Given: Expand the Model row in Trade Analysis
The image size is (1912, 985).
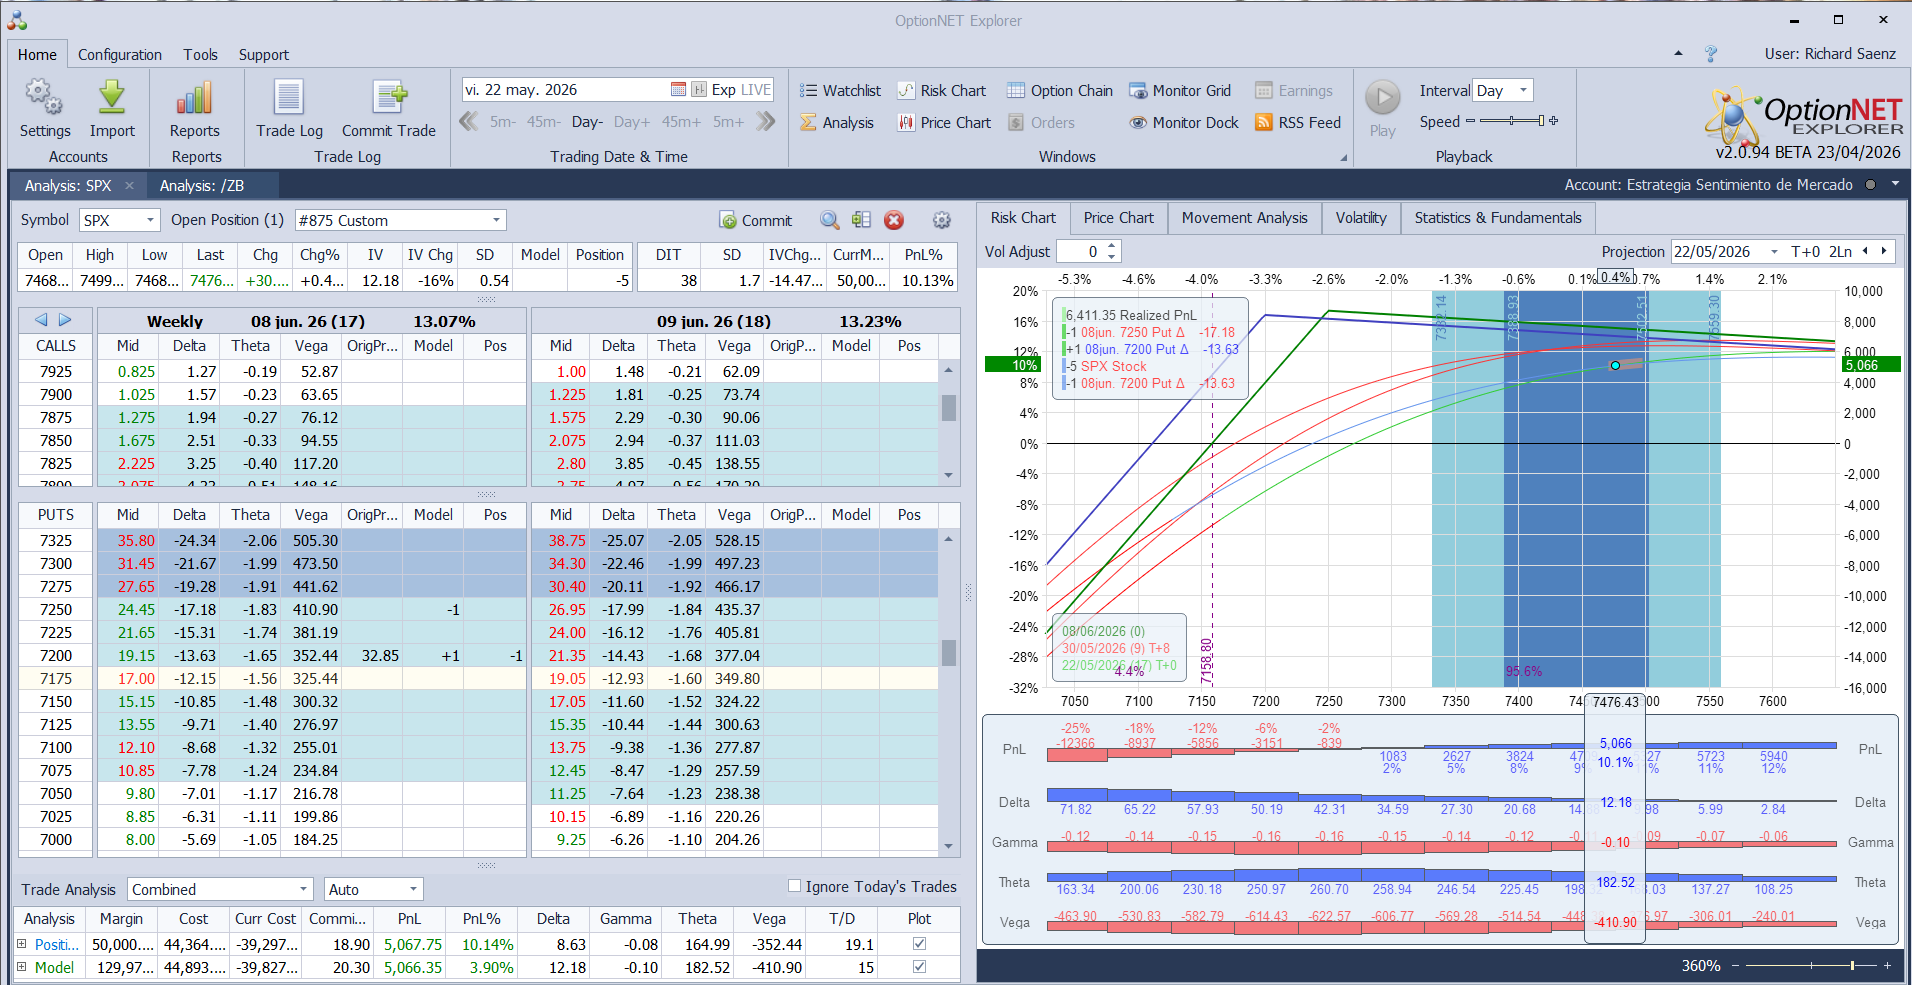Looking at the screenshot, I should point(21,966).
